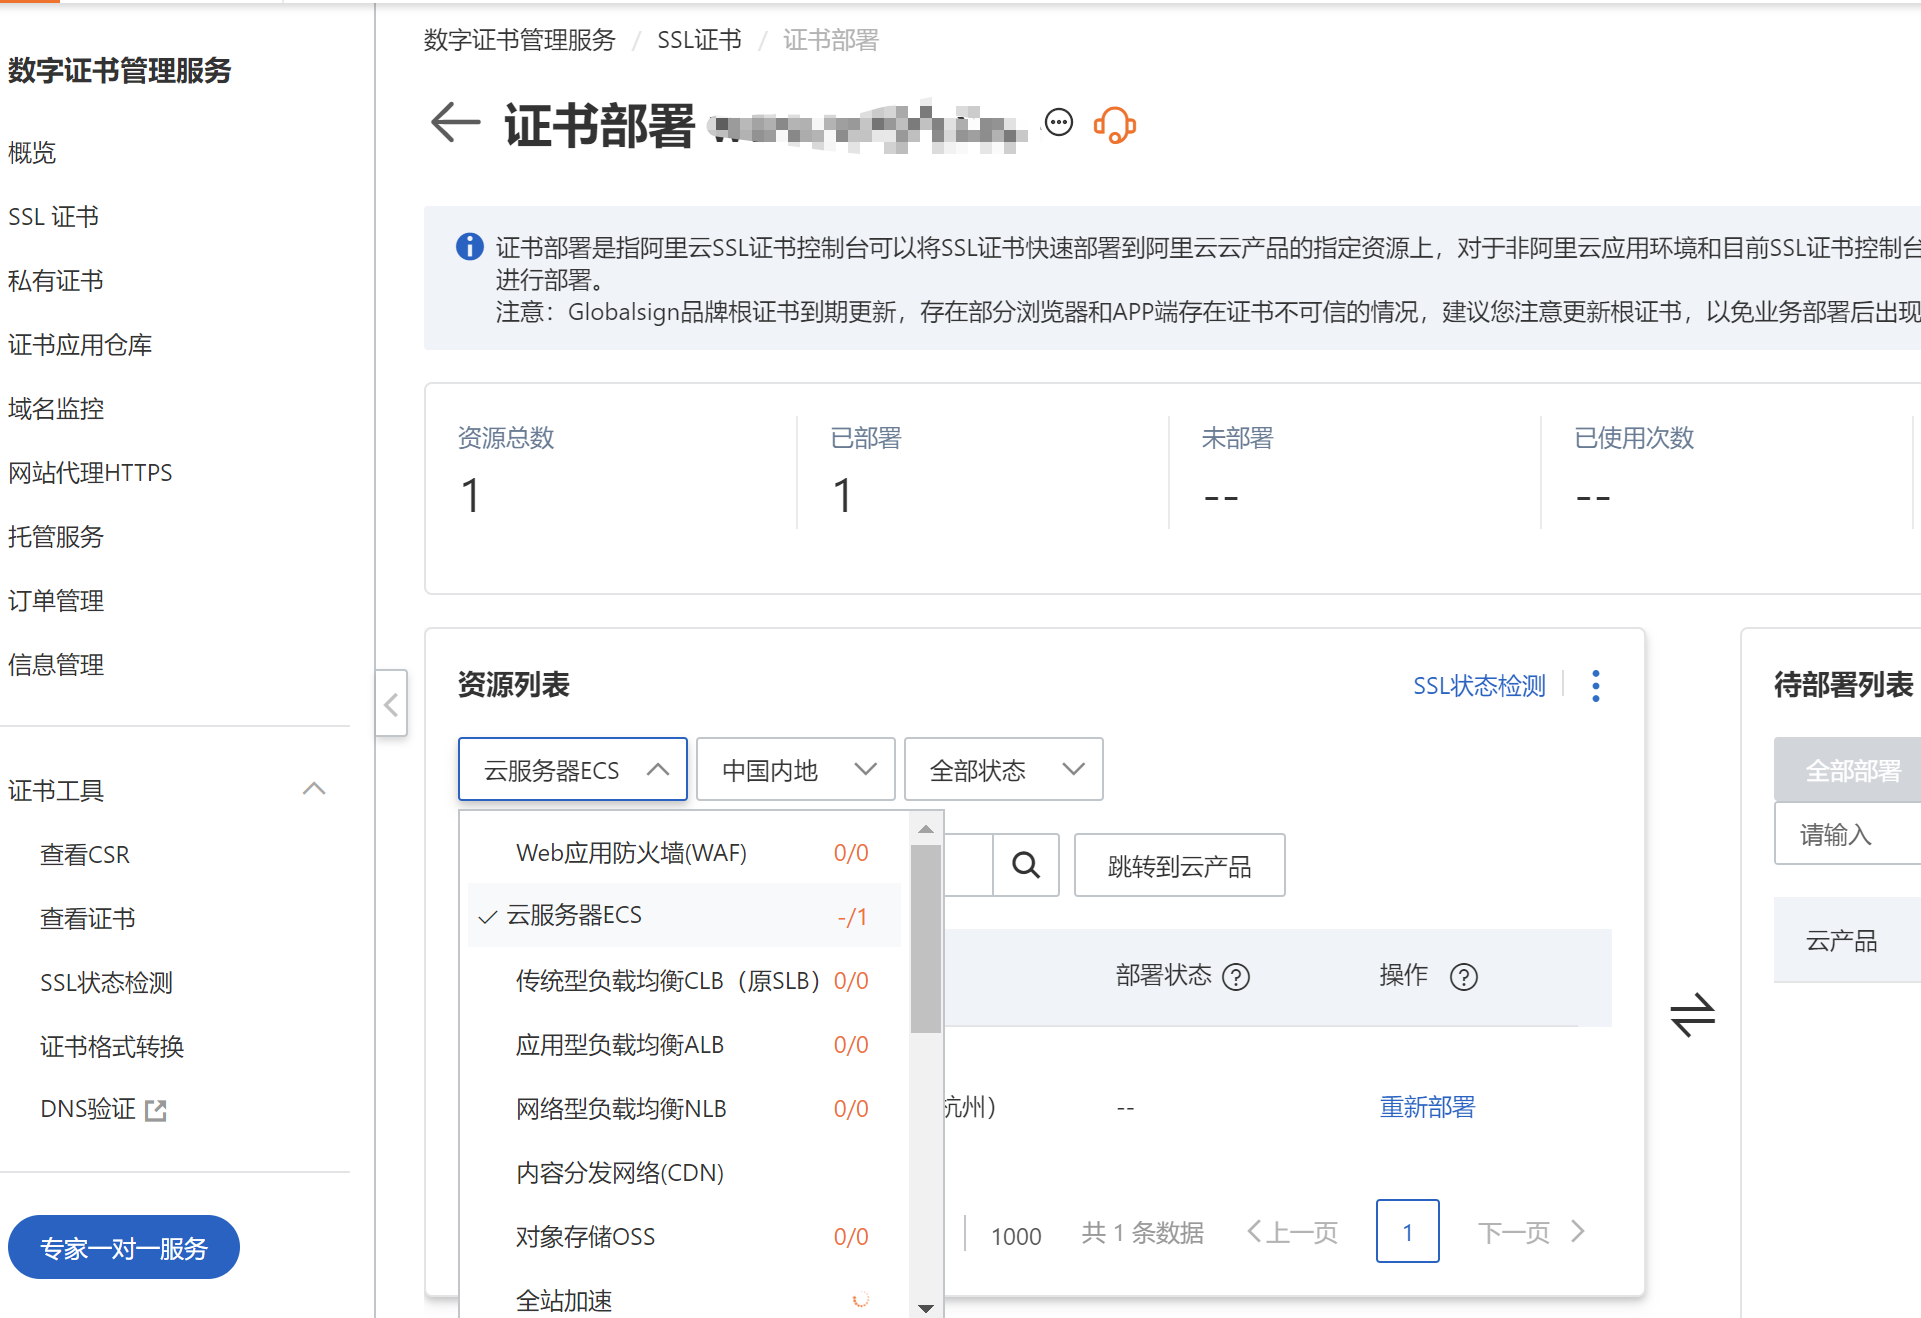1921x1318 pixels.
Task: Click the swap arrows transfer icon
Action: click(1692, 1015)
